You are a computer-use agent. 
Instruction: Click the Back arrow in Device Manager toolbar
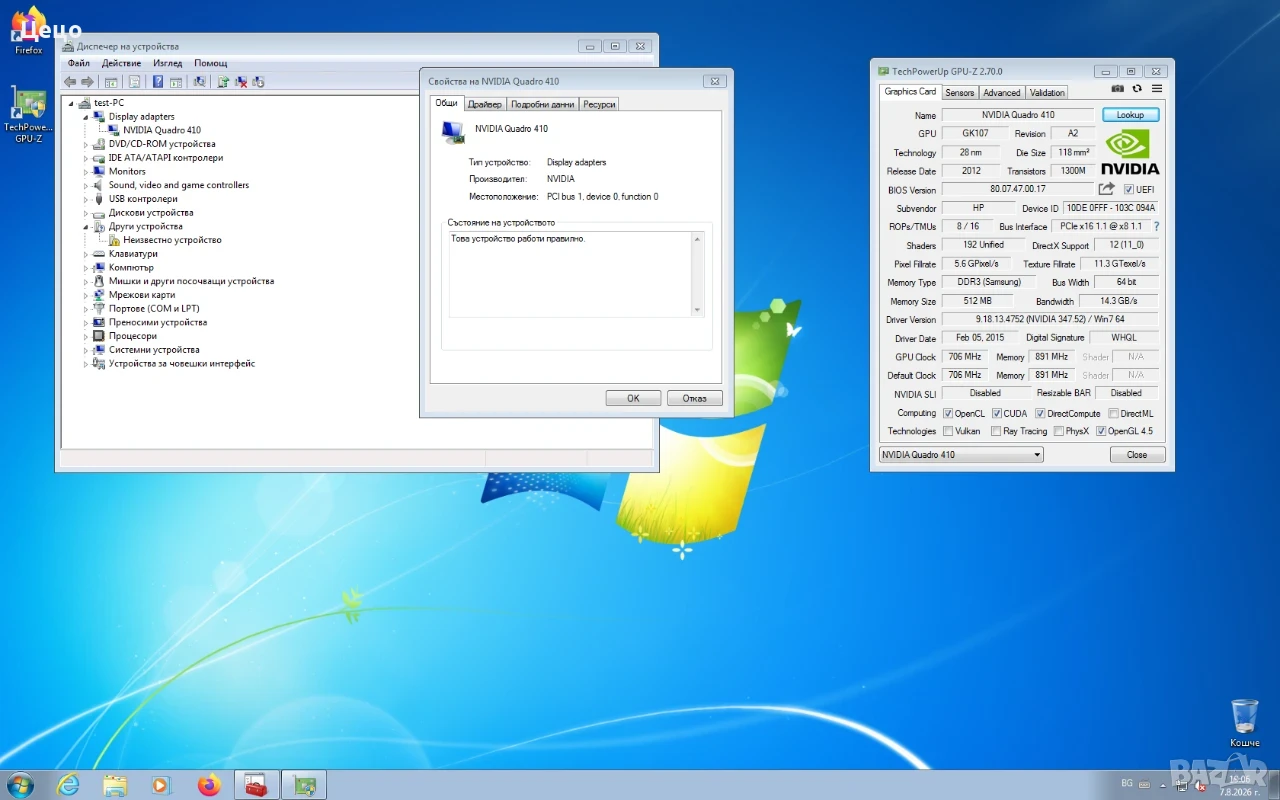70,82
